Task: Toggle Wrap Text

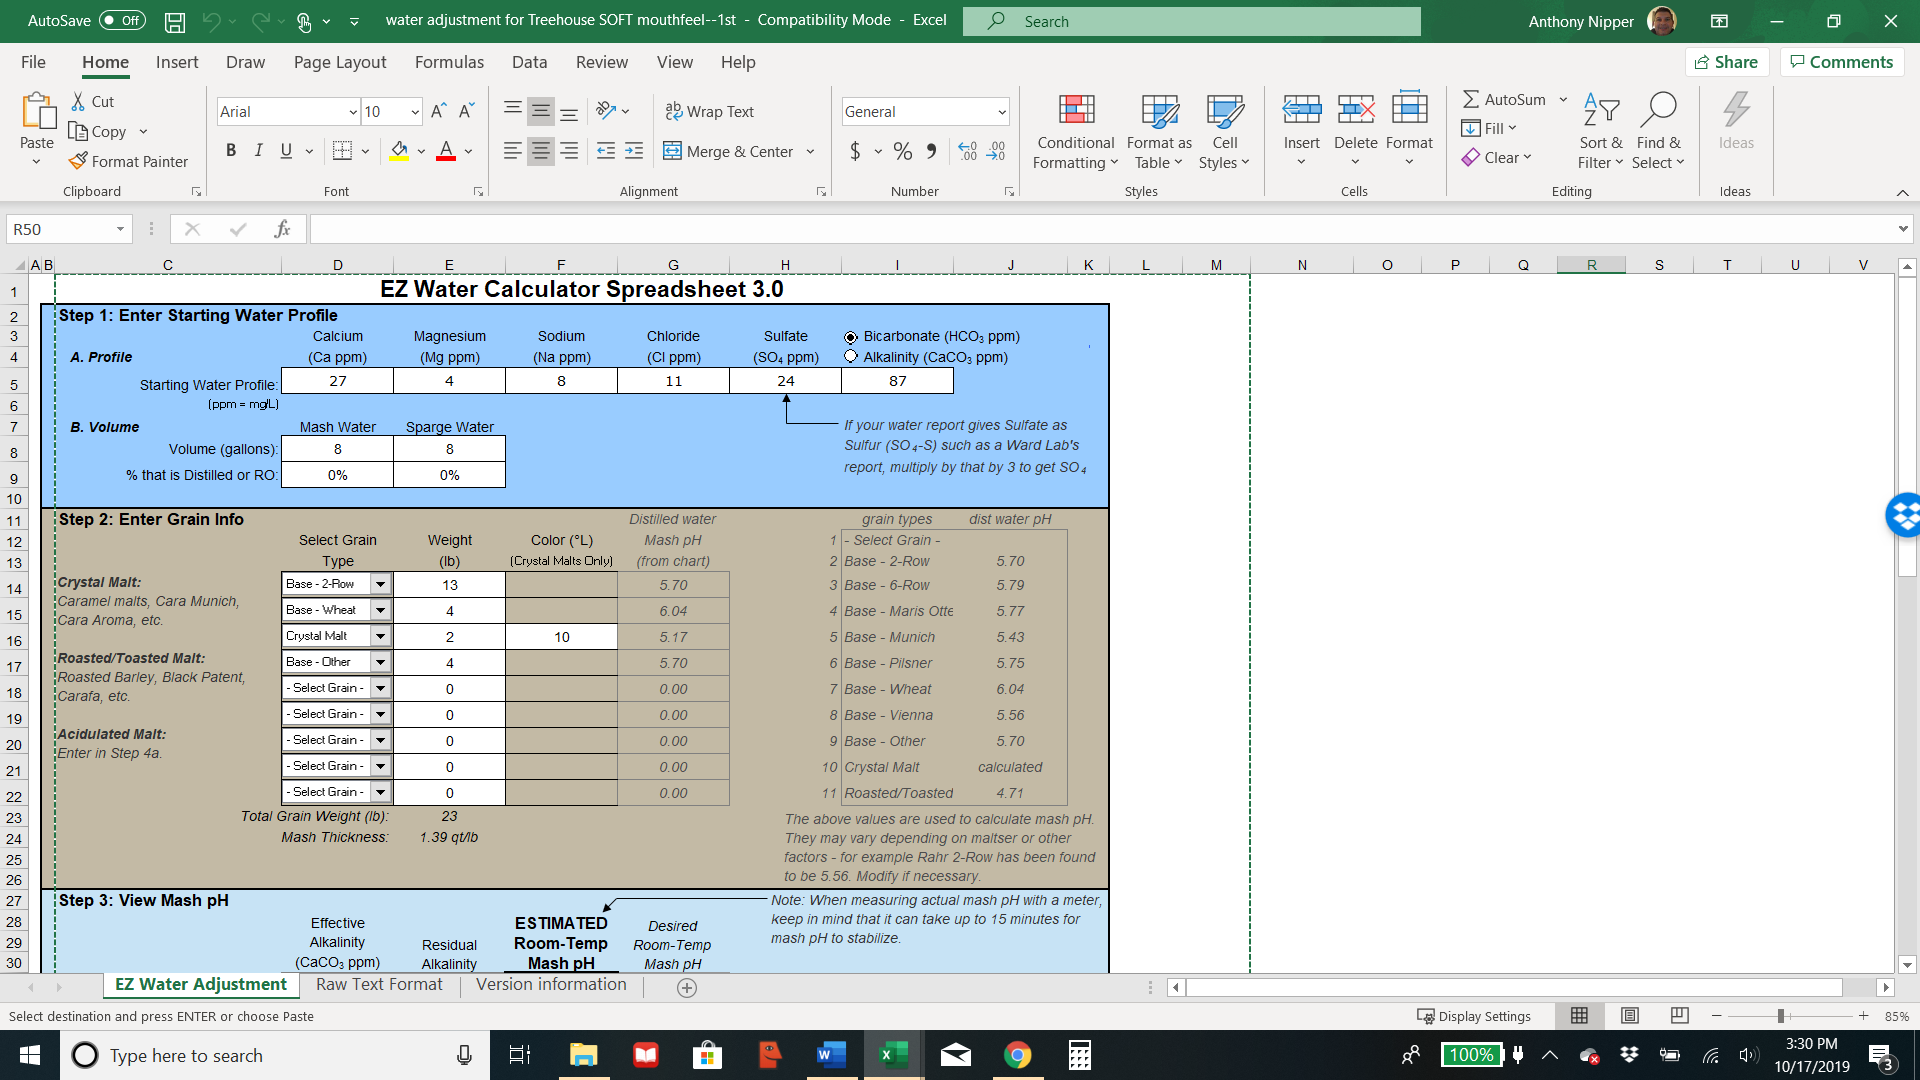Action: (710, 111)
